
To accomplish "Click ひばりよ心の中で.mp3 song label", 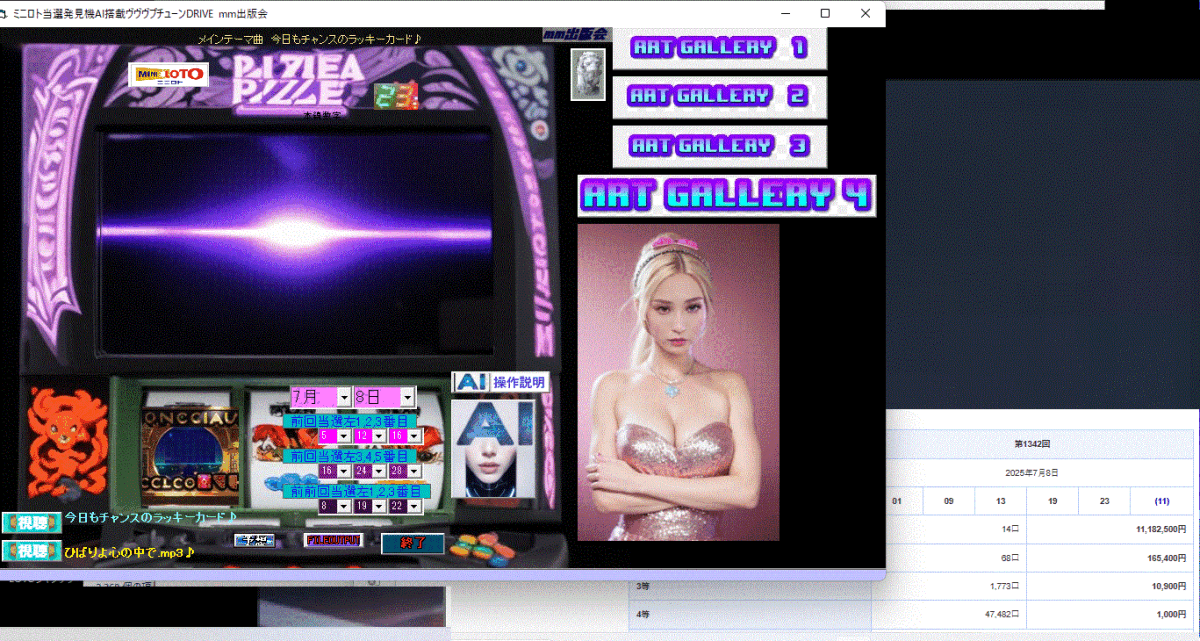I will tap(128, 551).
